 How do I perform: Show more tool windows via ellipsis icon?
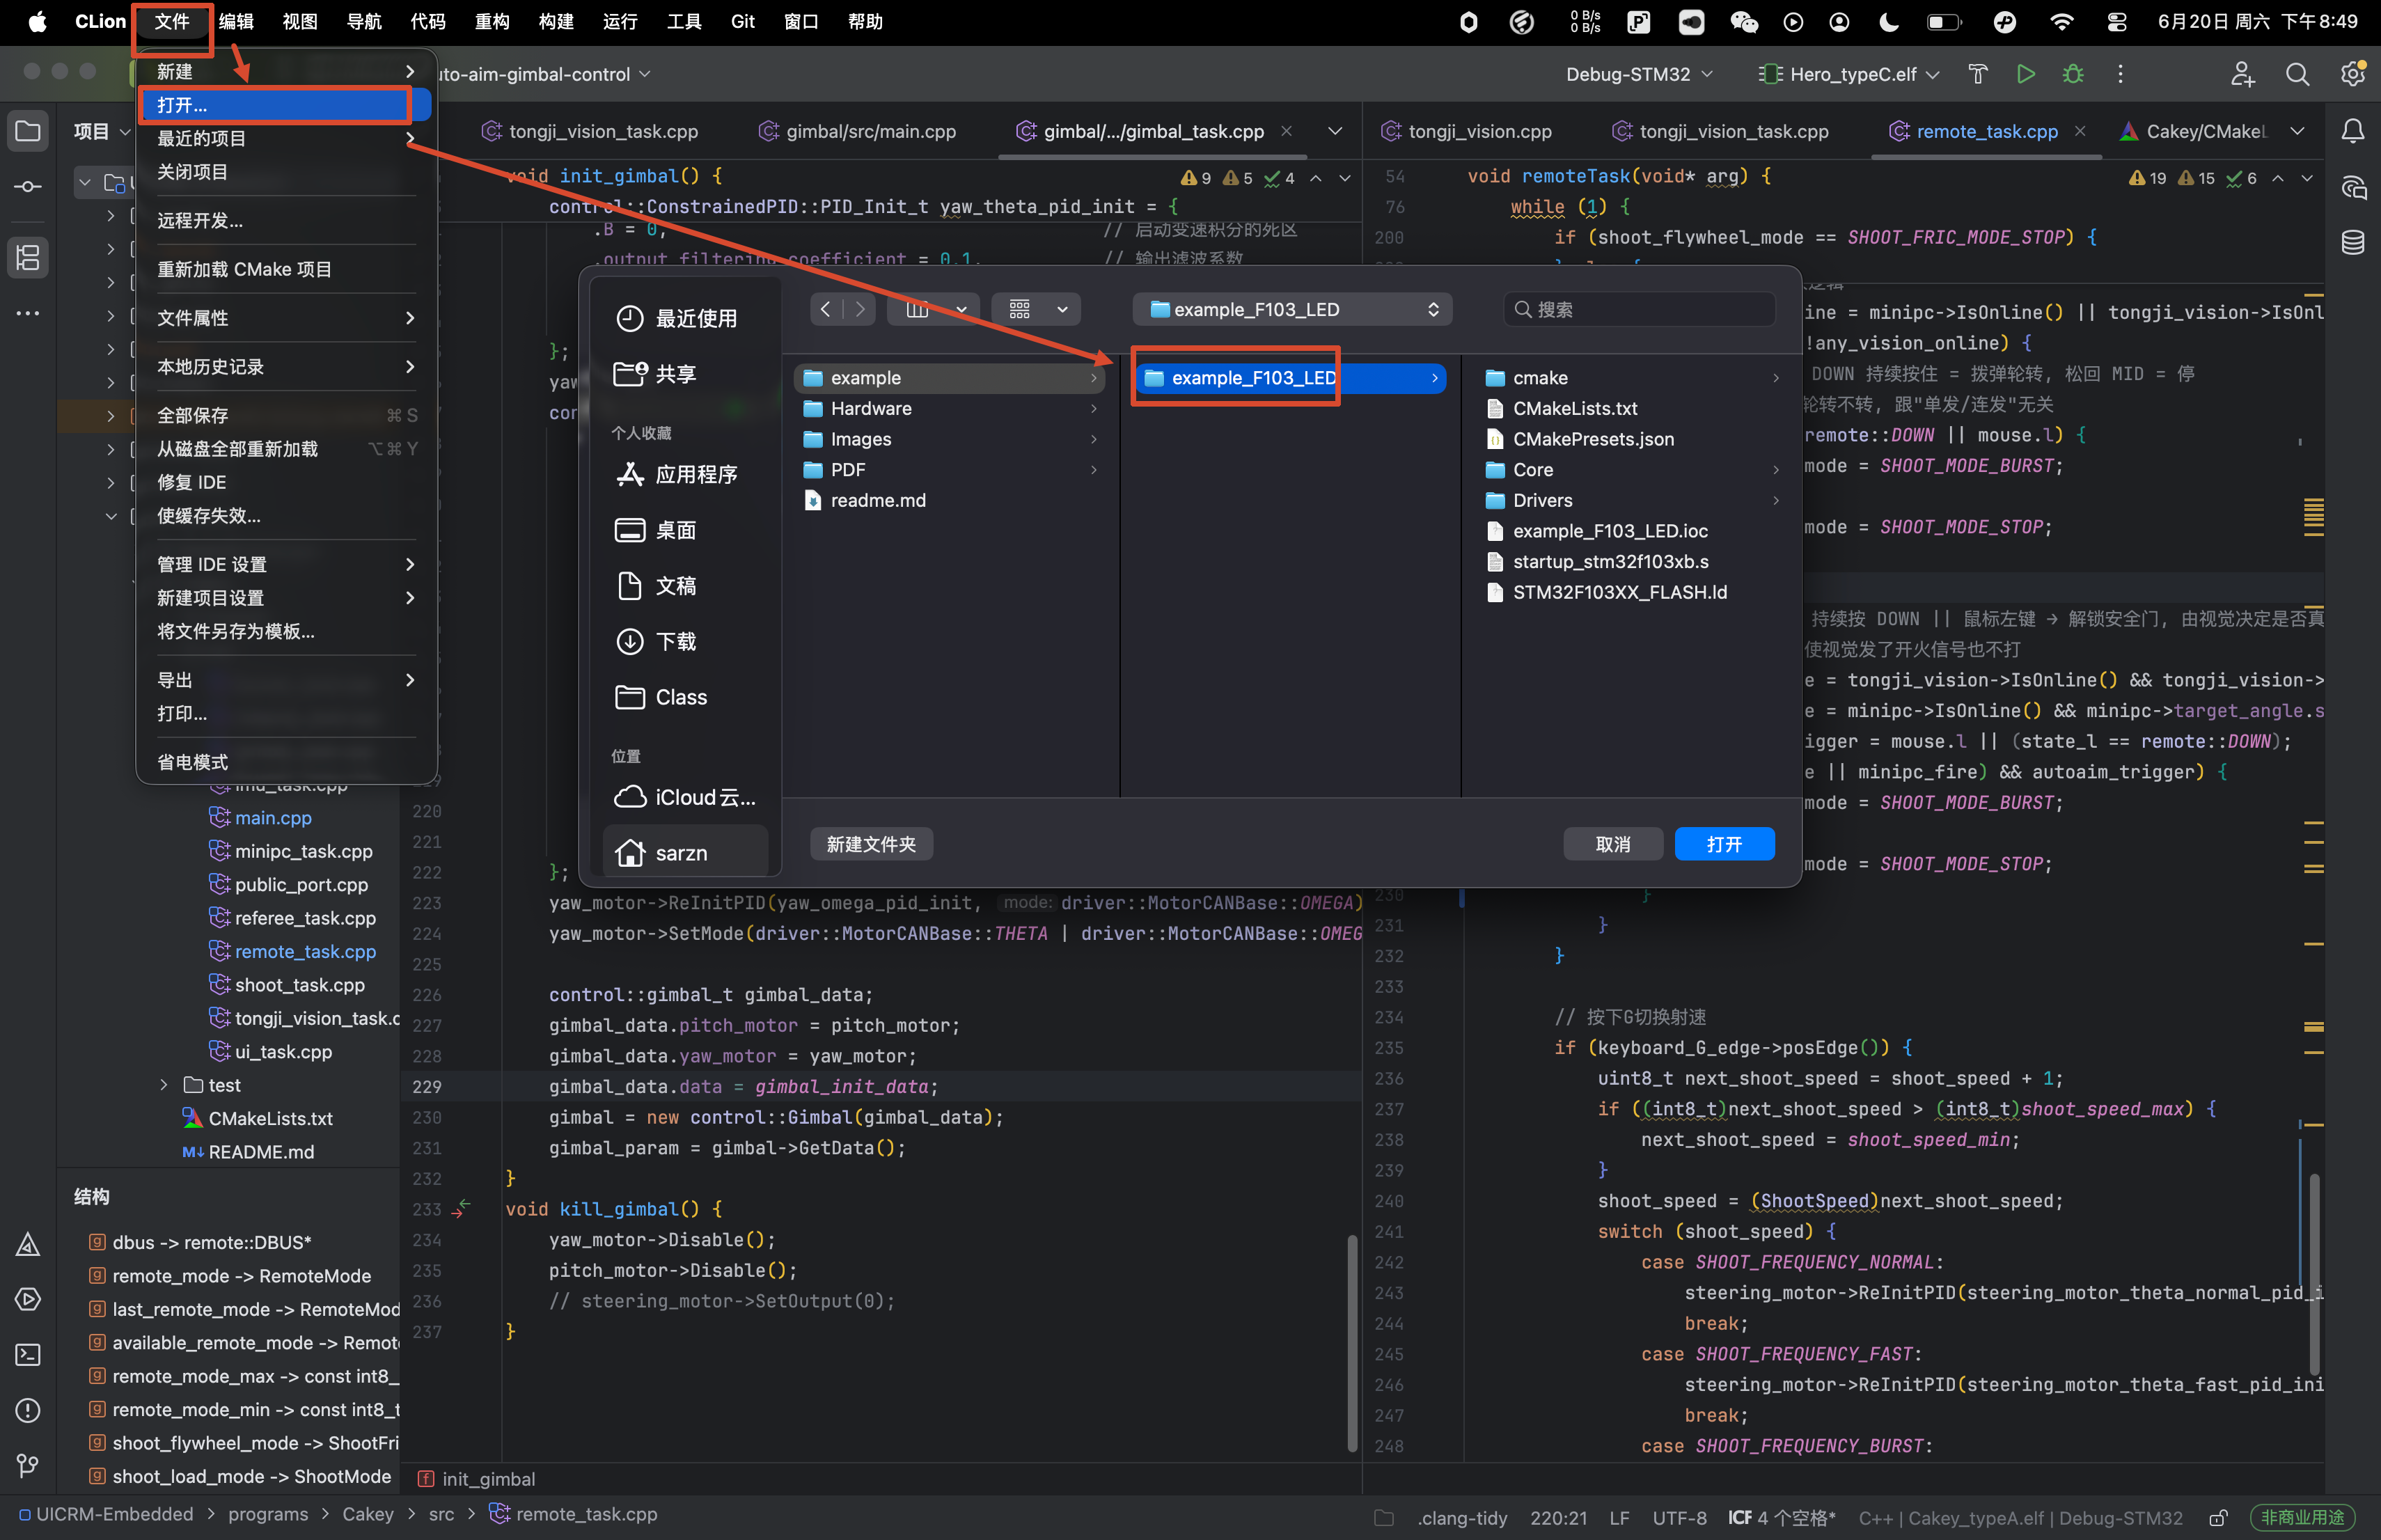coord(28,313)
